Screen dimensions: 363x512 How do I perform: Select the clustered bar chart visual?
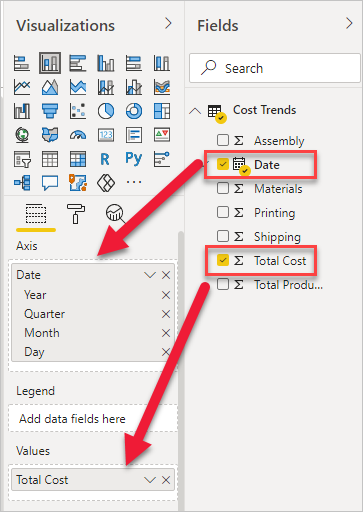click(x=78, y=63)
